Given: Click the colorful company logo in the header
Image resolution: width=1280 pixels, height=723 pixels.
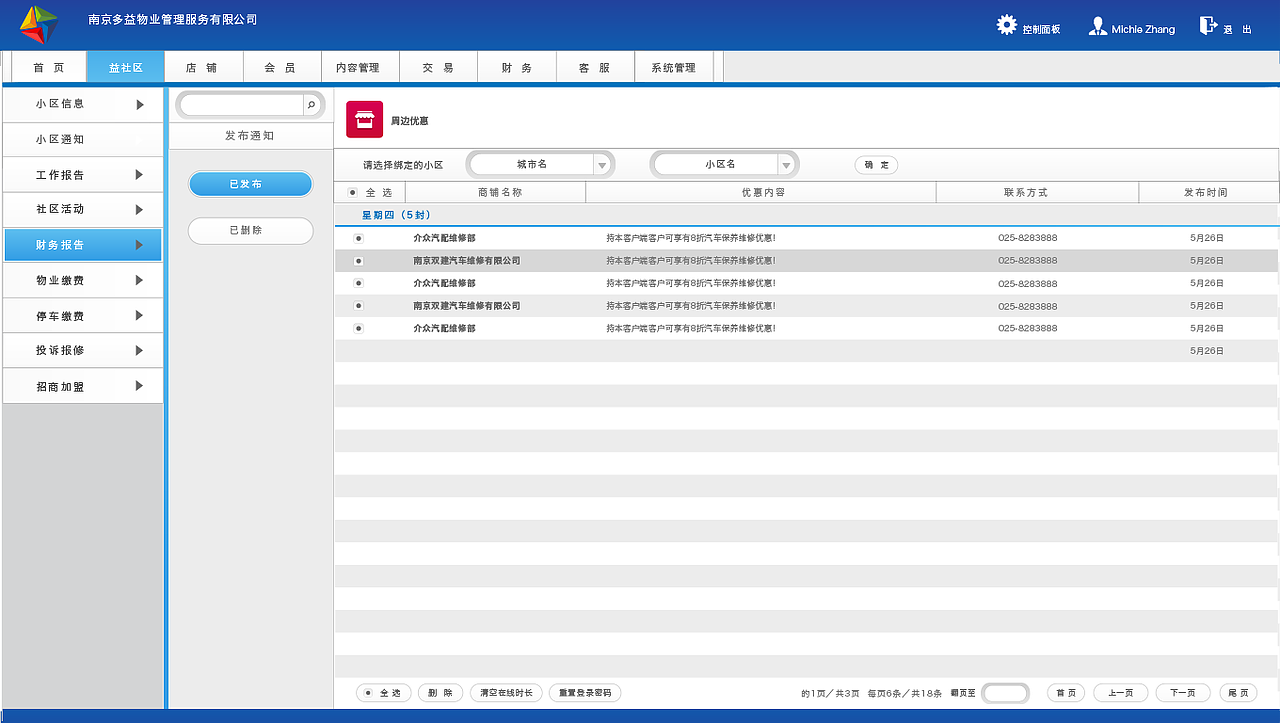Looking at the screenshot, I should click(39, 24).
